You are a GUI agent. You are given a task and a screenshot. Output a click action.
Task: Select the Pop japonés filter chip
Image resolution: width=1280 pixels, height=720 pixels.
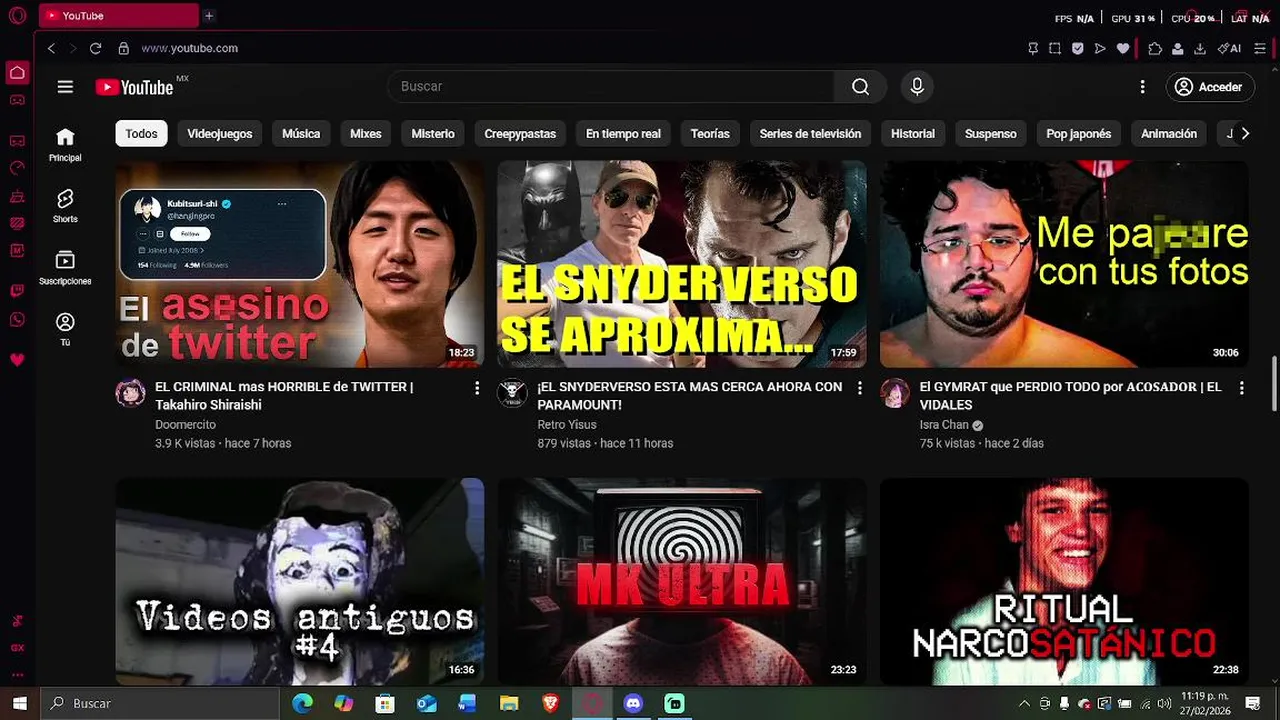(1078, 133)
